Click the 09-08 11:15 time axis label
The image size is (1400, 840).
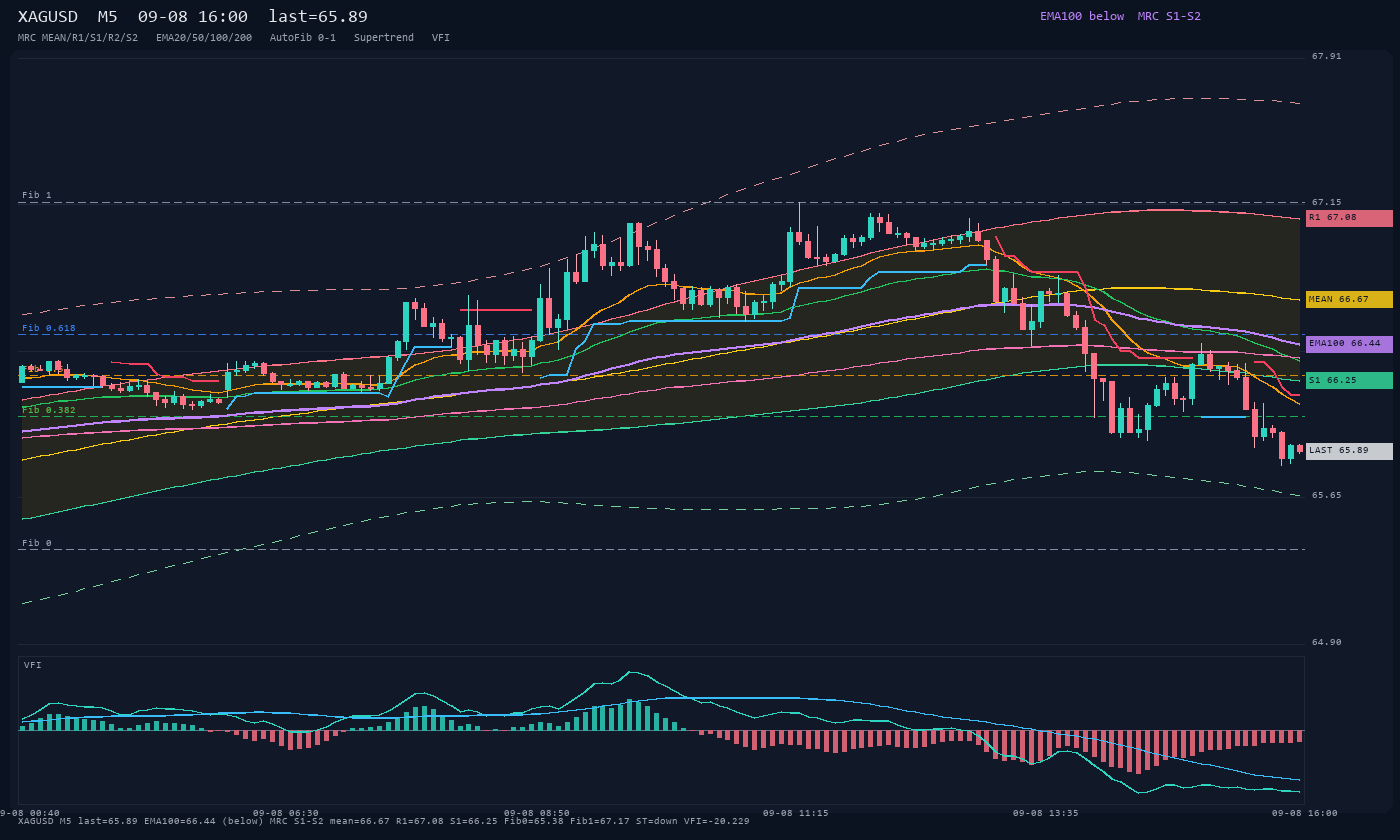[795, 813]
